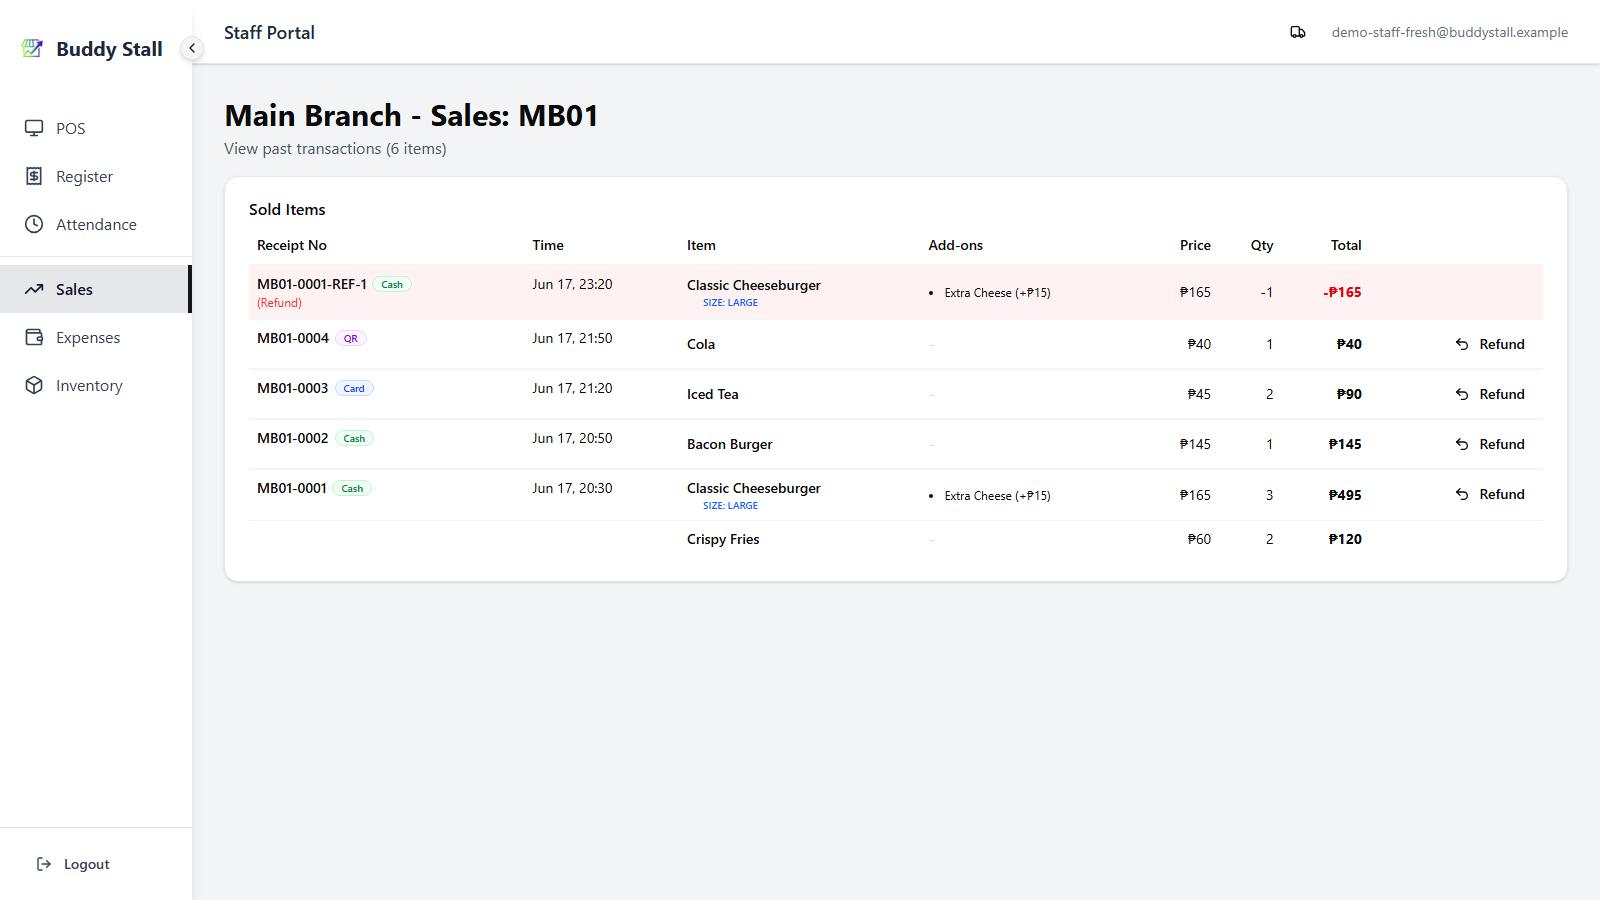The width and height of the screenshot is (1600, 900).
Task: Open the Expenses page
Action: coord(96,337)
